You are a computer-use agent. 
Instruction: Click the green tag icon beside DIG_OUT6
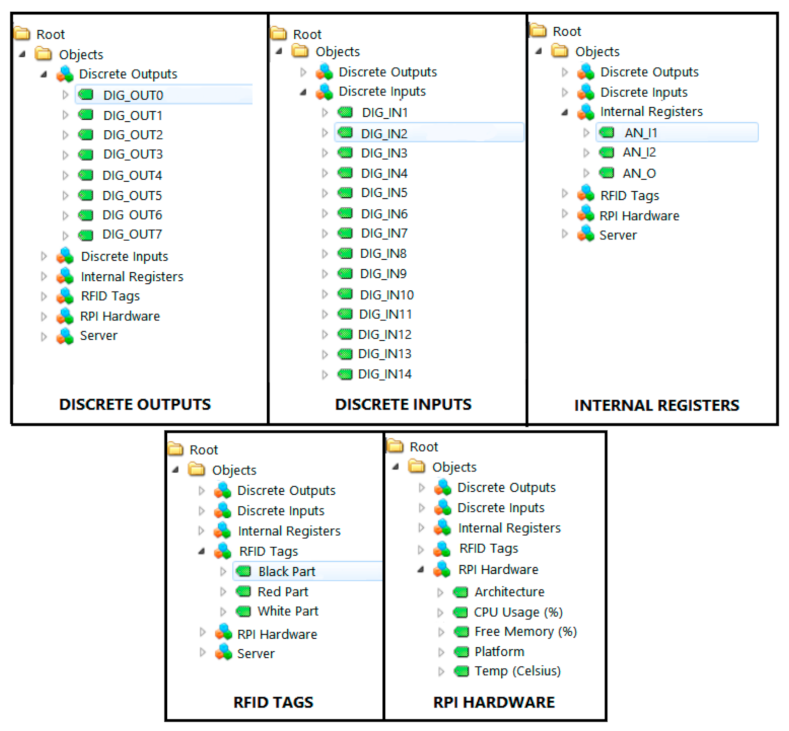pyautogui.click(x=86, y=215)
